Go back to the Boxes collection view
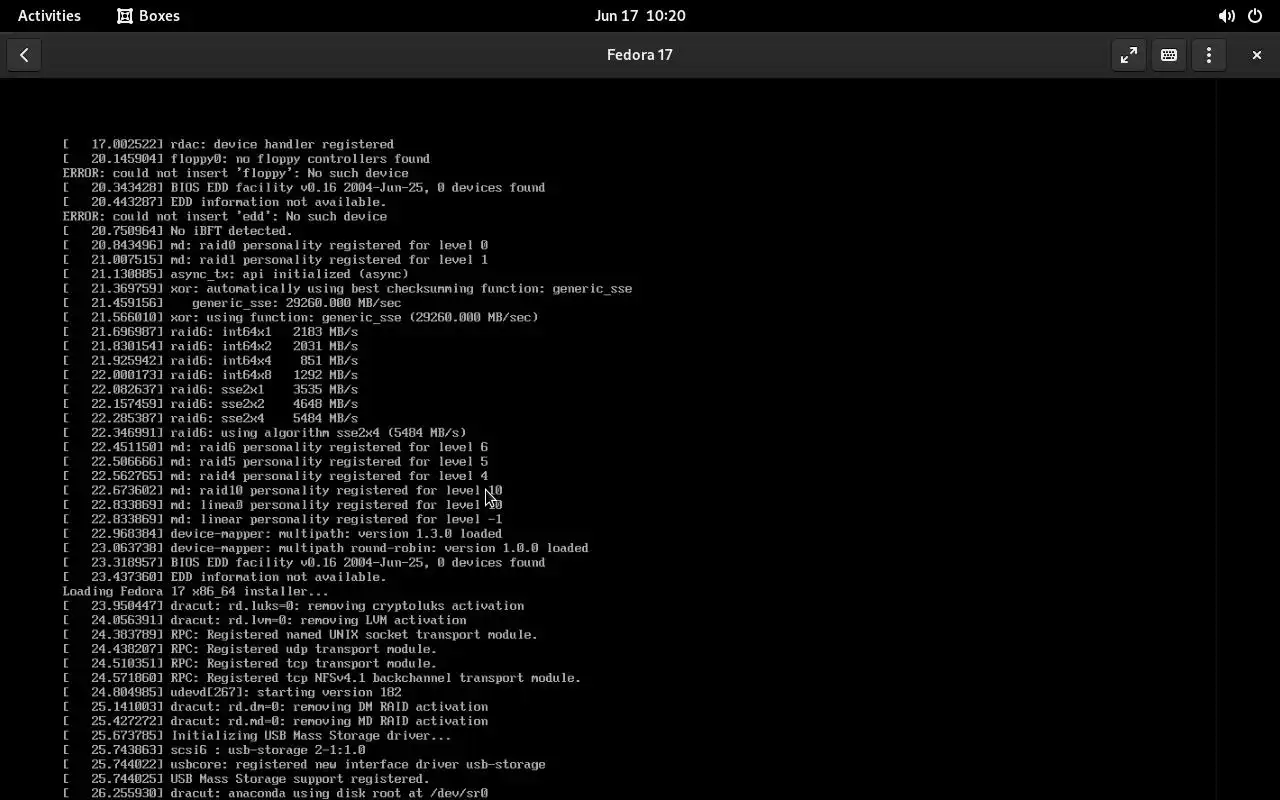Image resolution: width=1280 pixels, height=800 pixels. point(24,55)
